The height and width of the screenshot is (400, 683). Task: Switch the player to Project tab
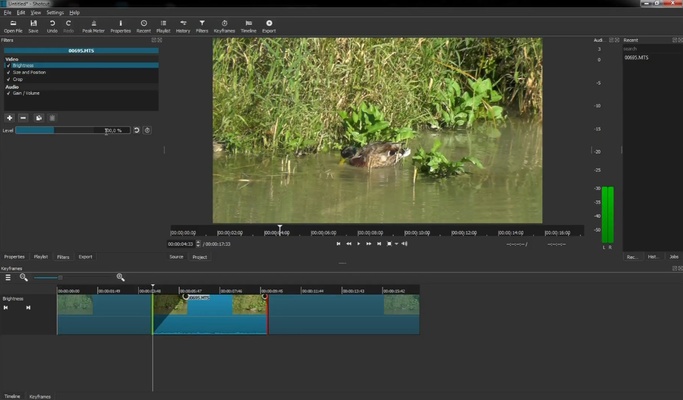[x=200, y=257]
